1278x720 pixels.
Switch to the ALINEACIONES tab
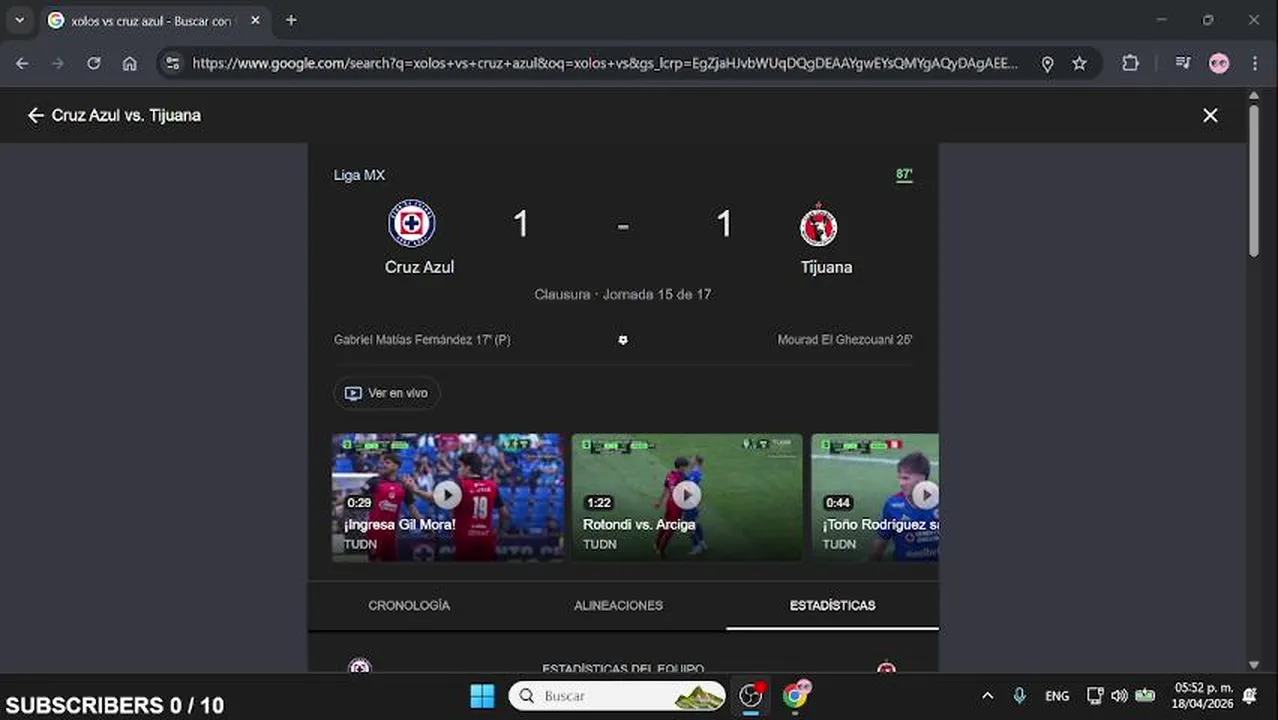tap(618, 605)
